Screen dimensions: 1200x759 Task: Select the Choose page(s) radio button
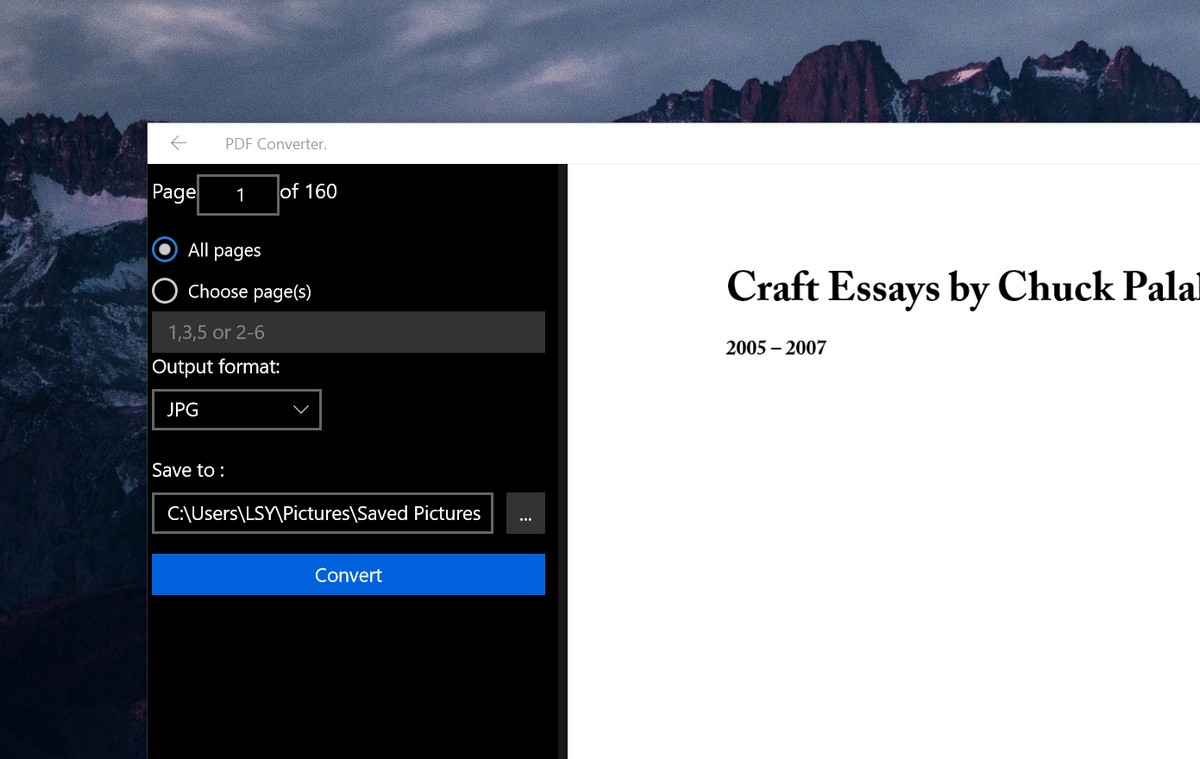pos(165,291)
